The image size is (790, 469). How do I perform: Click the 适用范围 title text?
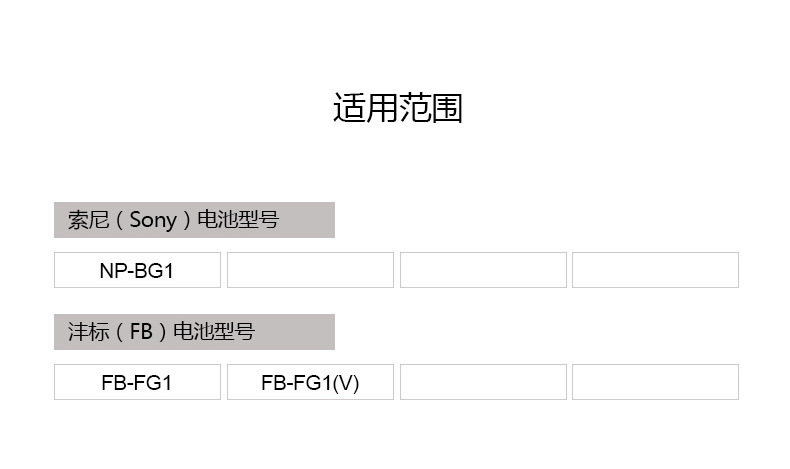pyautogui.click(x=397, y=108)
